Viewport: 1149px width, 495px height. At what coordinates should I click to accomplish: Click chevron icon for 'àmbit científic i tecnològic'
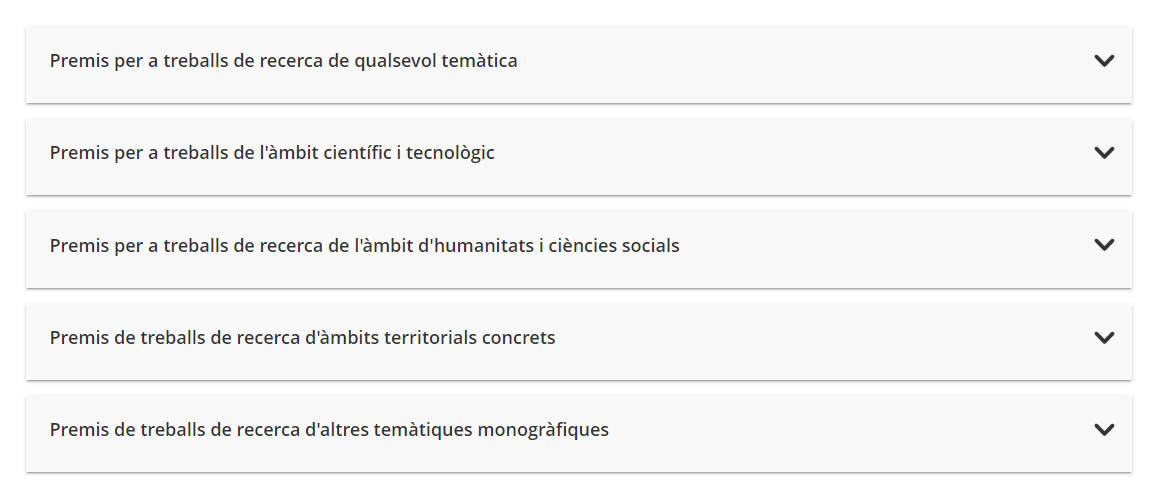point(1104,153)
